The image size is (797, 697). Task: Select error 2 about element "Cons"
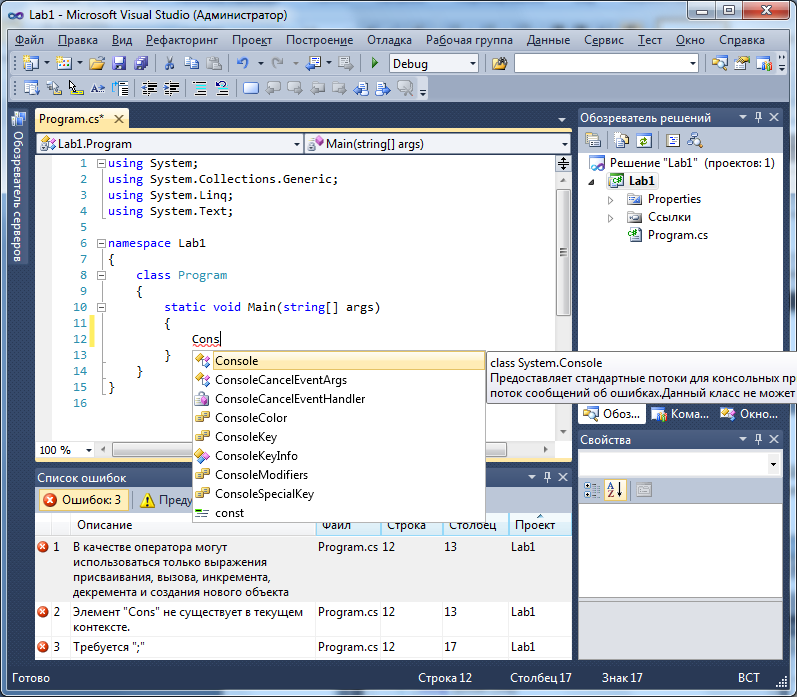tap(303, 619)
